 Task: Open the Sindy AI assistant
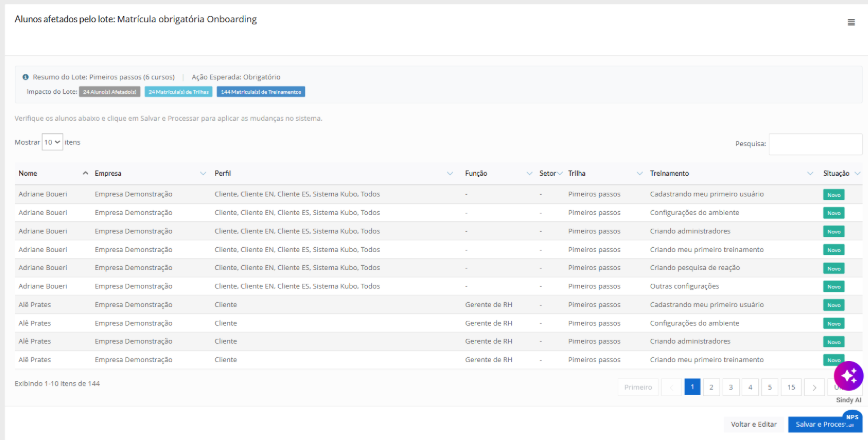pyautogui.click(x=849, y=376)
